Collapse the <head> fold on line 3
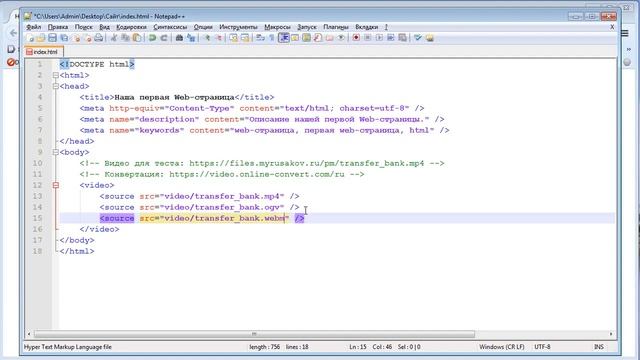640x360 pixels. 56,87
